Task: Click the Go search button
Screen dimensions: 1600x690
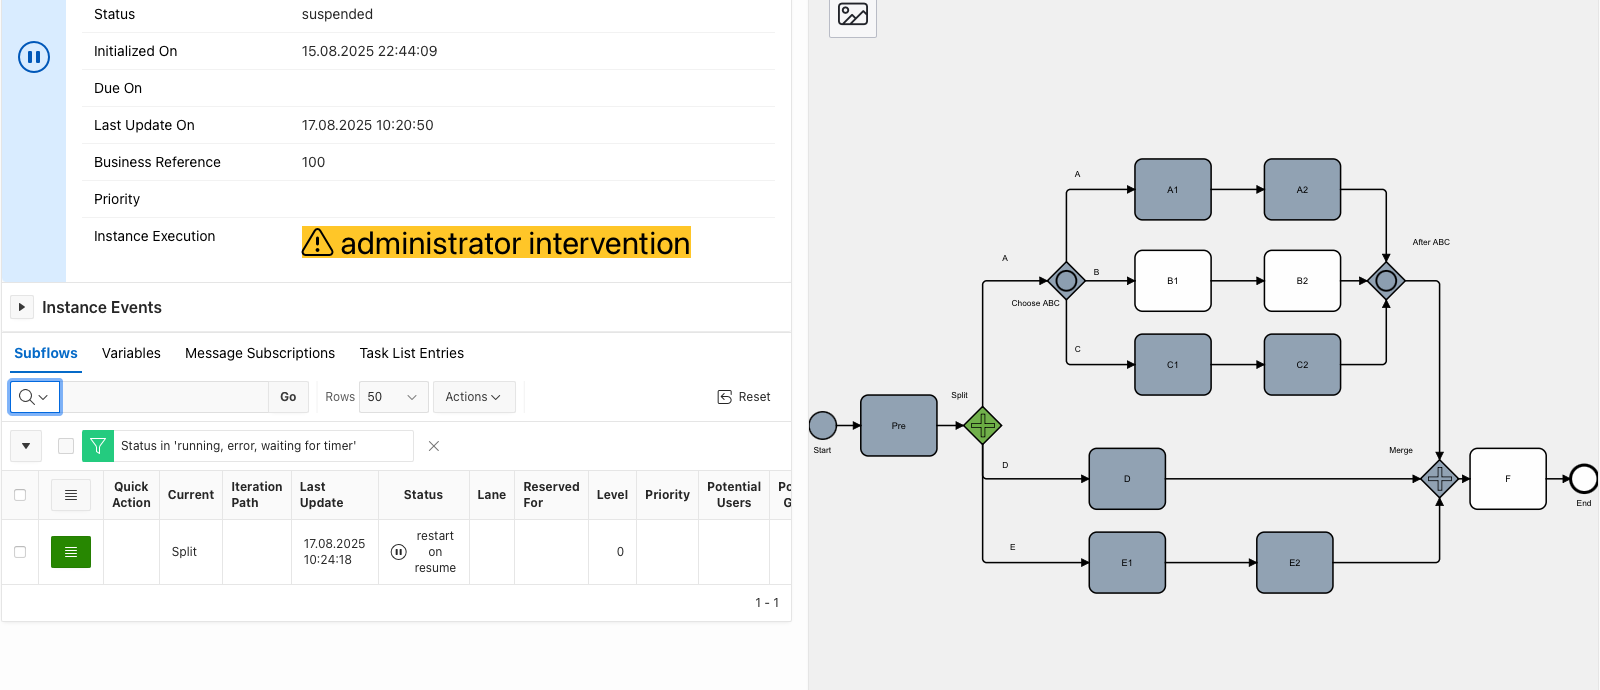Action: pos(288,397)
